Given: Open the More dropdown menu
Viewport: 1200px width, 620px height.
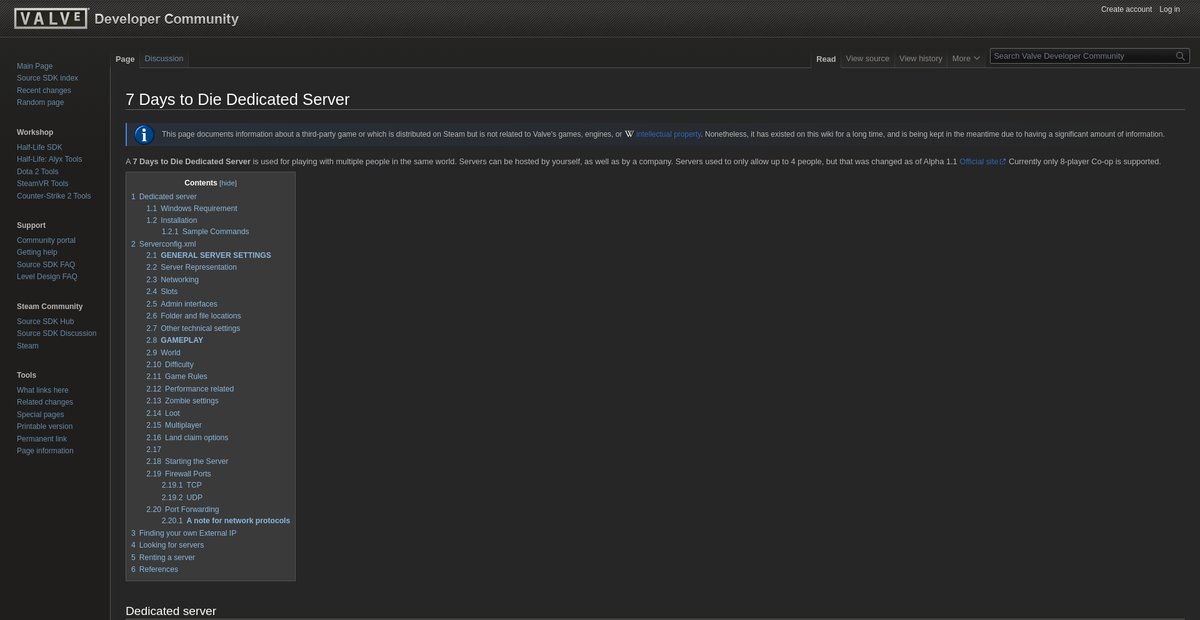Looking at the screenshot, I should pos(965,59).
